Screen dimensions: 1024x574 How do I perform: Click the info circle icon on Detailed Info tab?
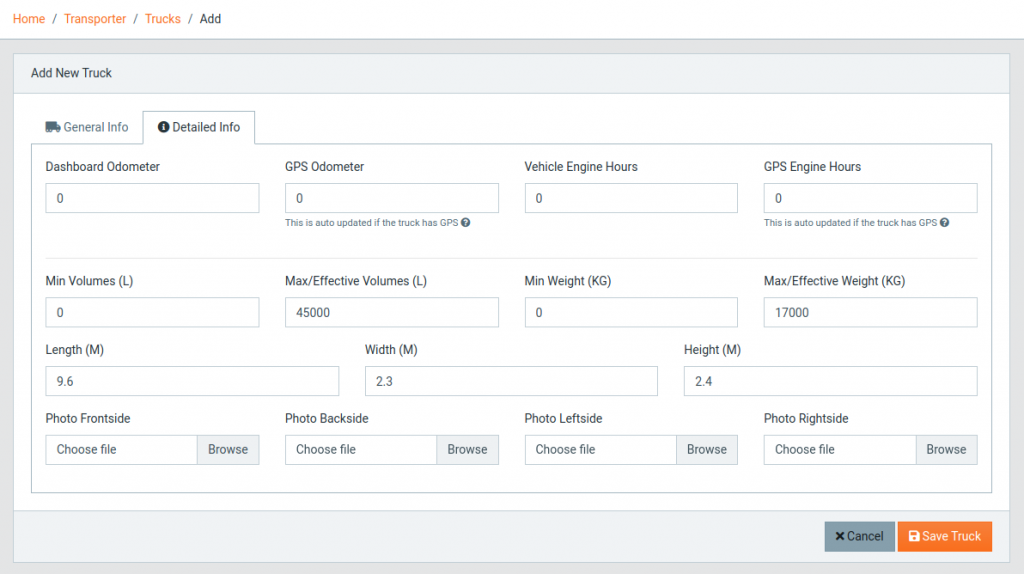tap(163, 127)
